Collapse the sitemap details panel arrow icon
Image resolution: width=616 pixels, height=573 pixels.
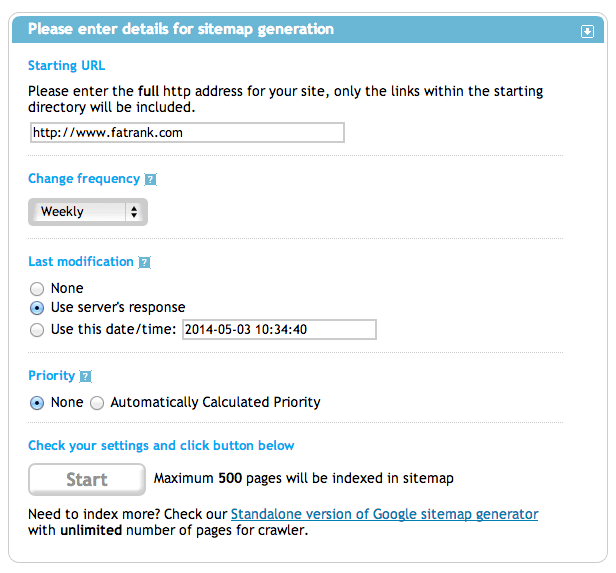587,31
